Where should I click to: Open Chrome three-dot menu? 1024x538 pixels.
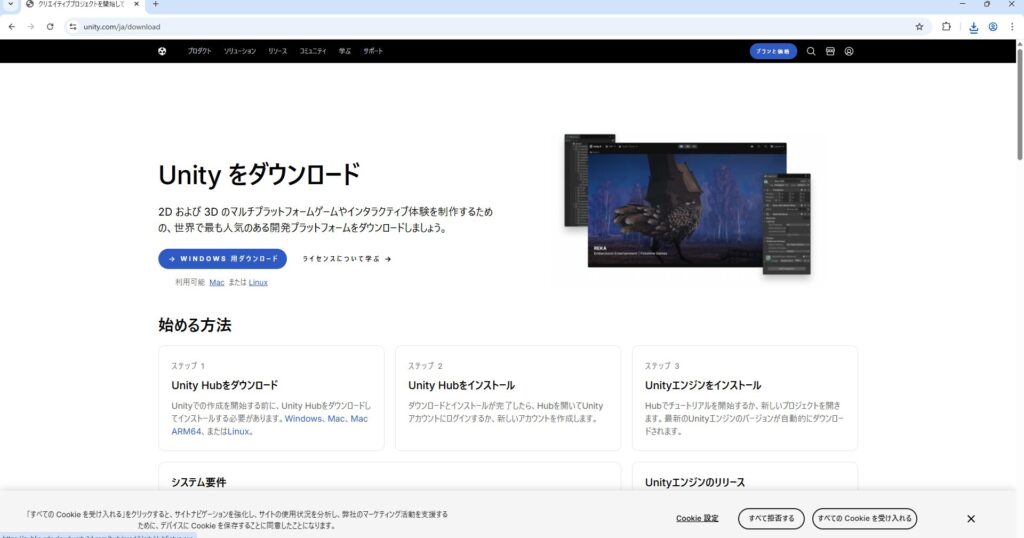[1012, 27]
